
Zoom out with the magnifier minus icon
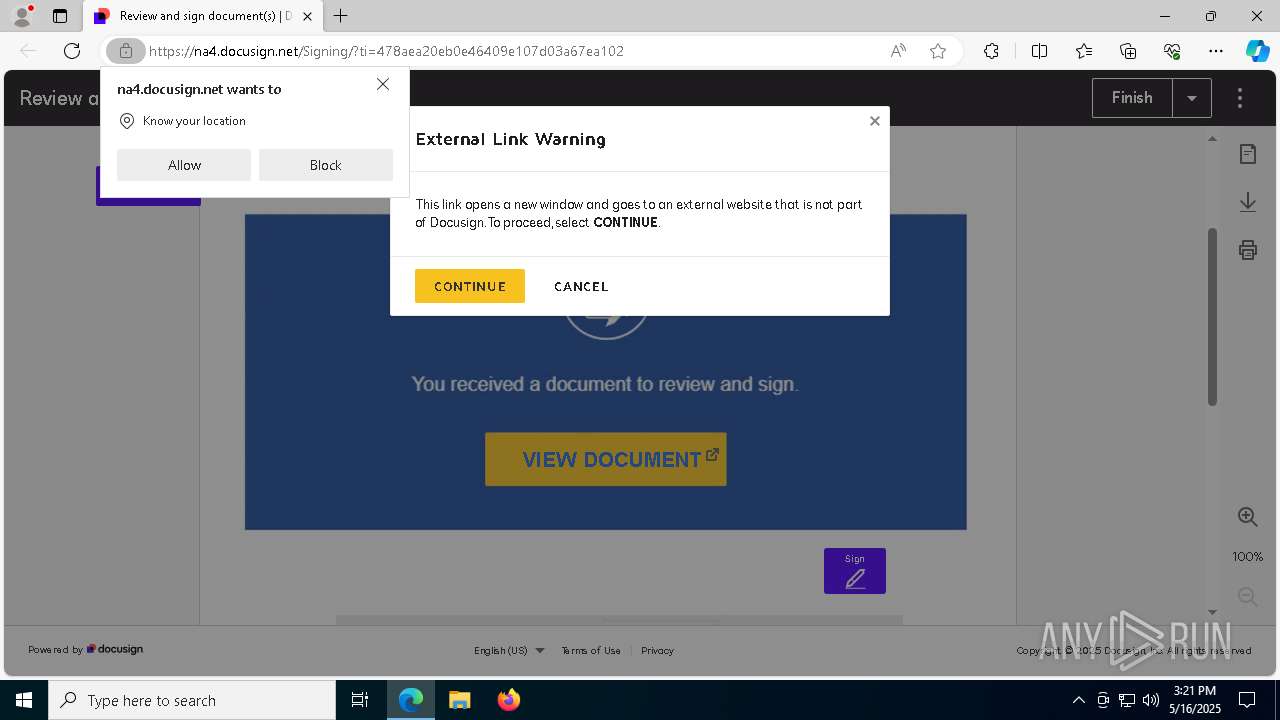[x=1248, y=597]
